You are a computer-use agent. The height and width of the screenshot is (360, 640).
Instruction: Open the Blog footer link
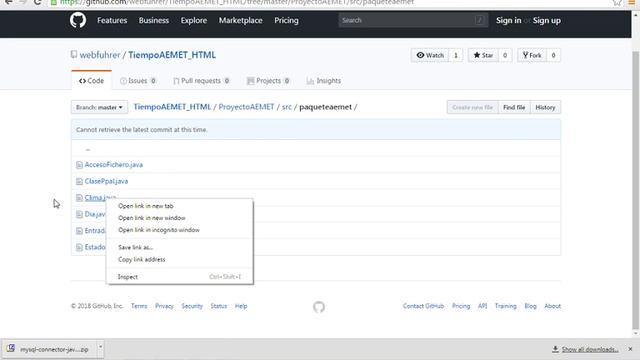click(530, 306)
